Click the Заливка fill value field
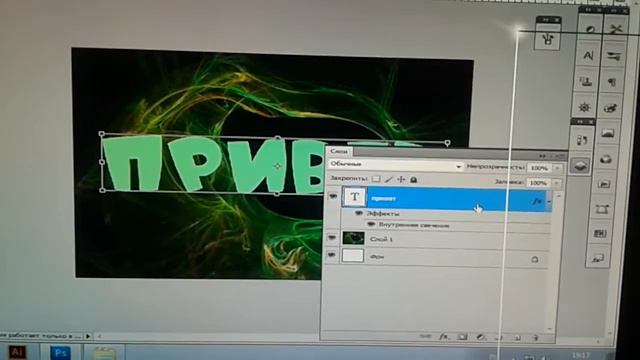The width and height of the screenshot is (640, 360). pos(538,183)
